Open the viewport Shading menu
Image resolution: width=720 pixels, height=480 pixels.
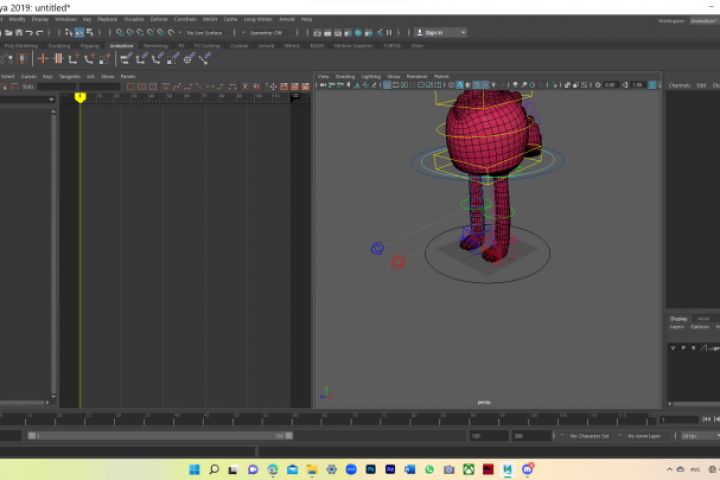(345, 76)
